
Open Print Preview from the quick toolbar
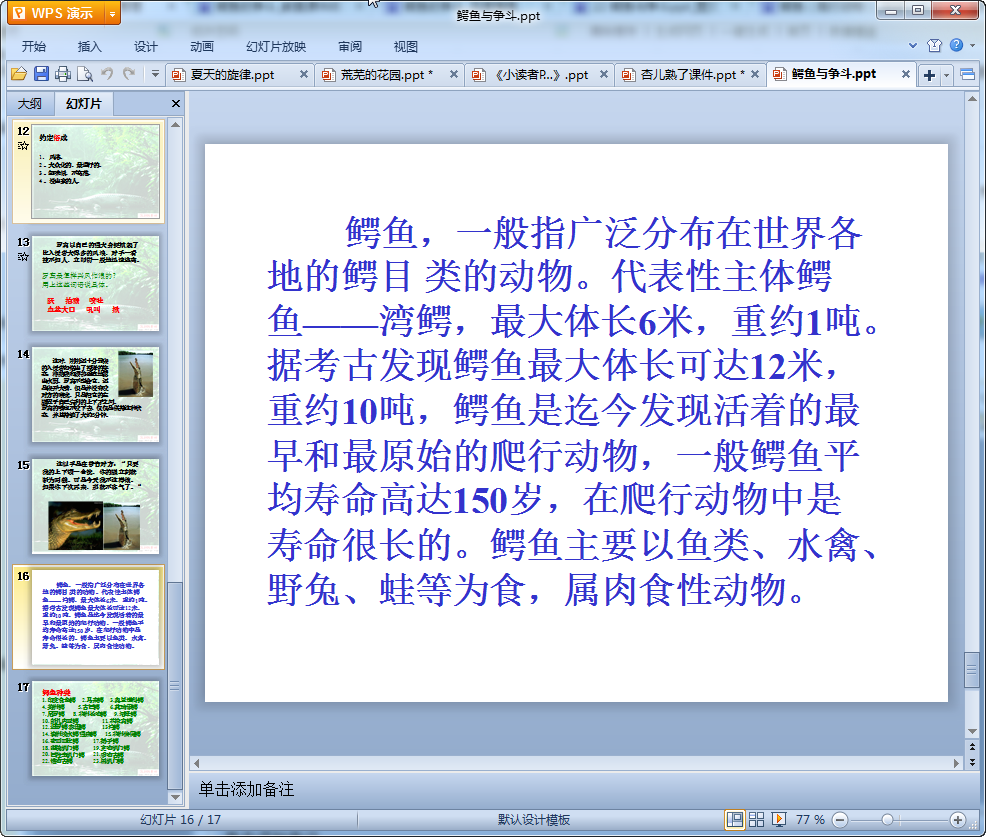pos(85,74)
